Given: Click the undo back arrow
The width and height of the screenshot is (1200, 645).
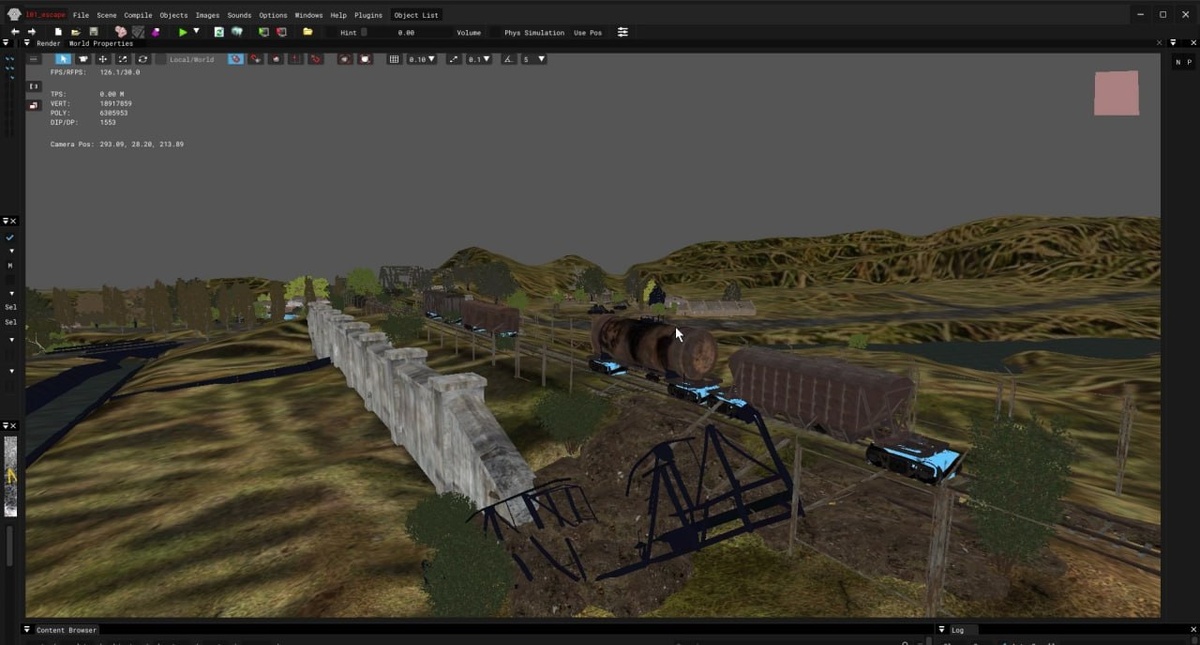Looking at the screenshot, I should coord(15,32).
